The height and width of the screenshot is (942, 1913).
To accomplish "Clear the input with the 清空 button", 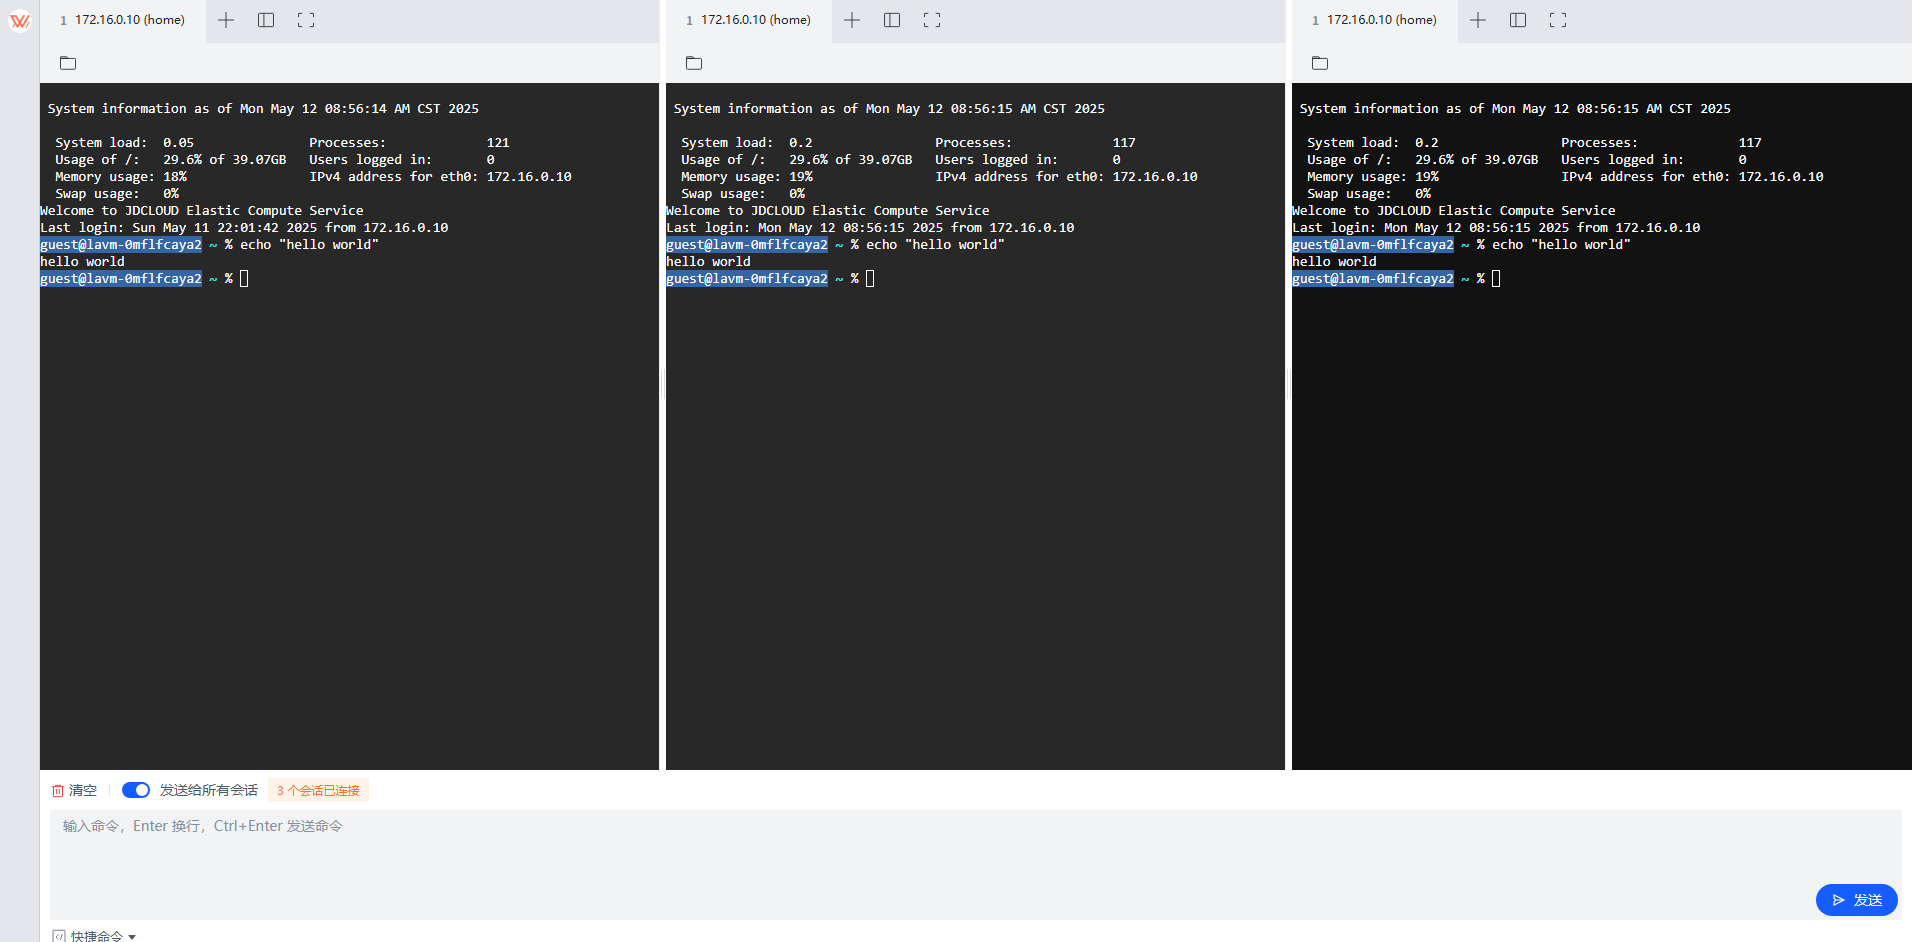I will click(74, 790).
